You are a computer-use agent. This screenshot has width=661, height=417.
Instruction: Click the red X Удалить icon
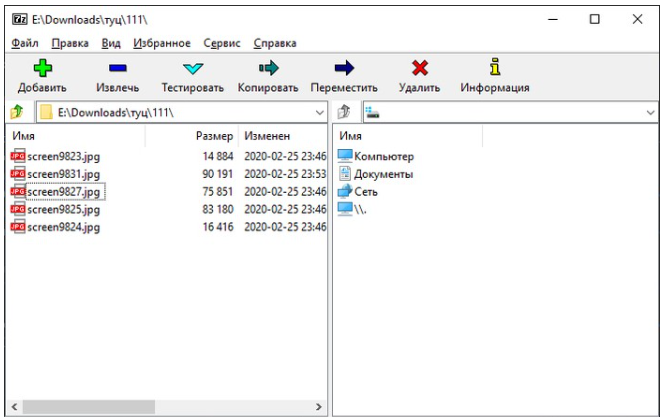420,68
